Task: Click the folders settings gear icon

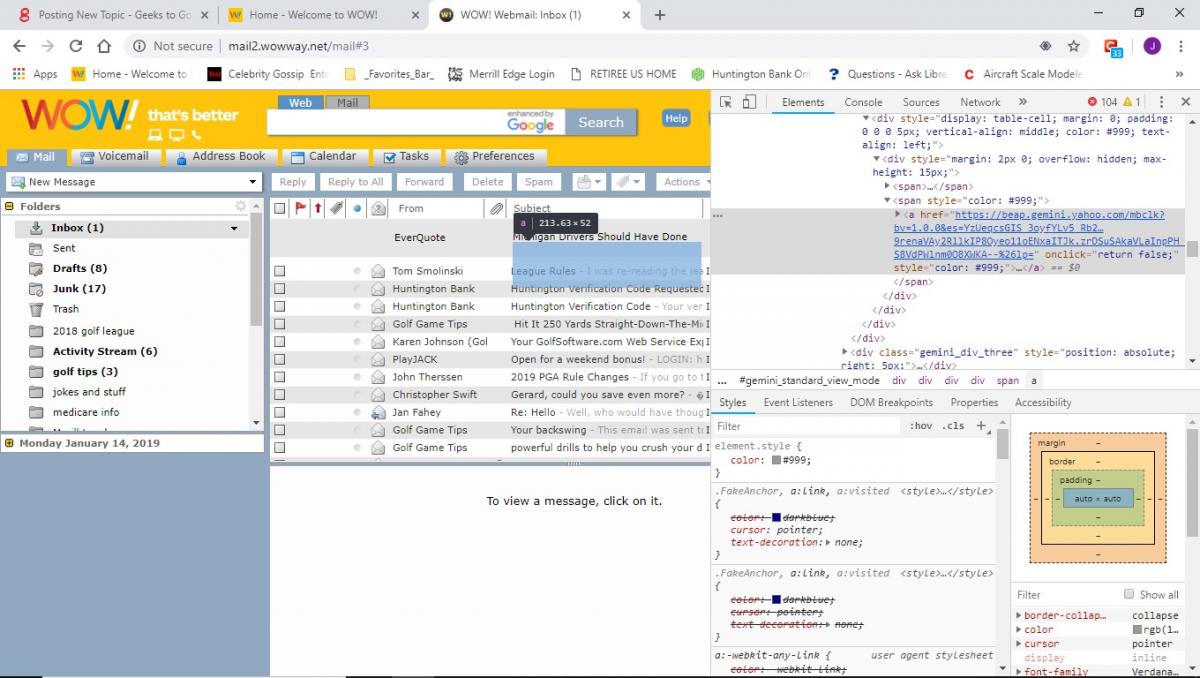Action: point(240,206)
